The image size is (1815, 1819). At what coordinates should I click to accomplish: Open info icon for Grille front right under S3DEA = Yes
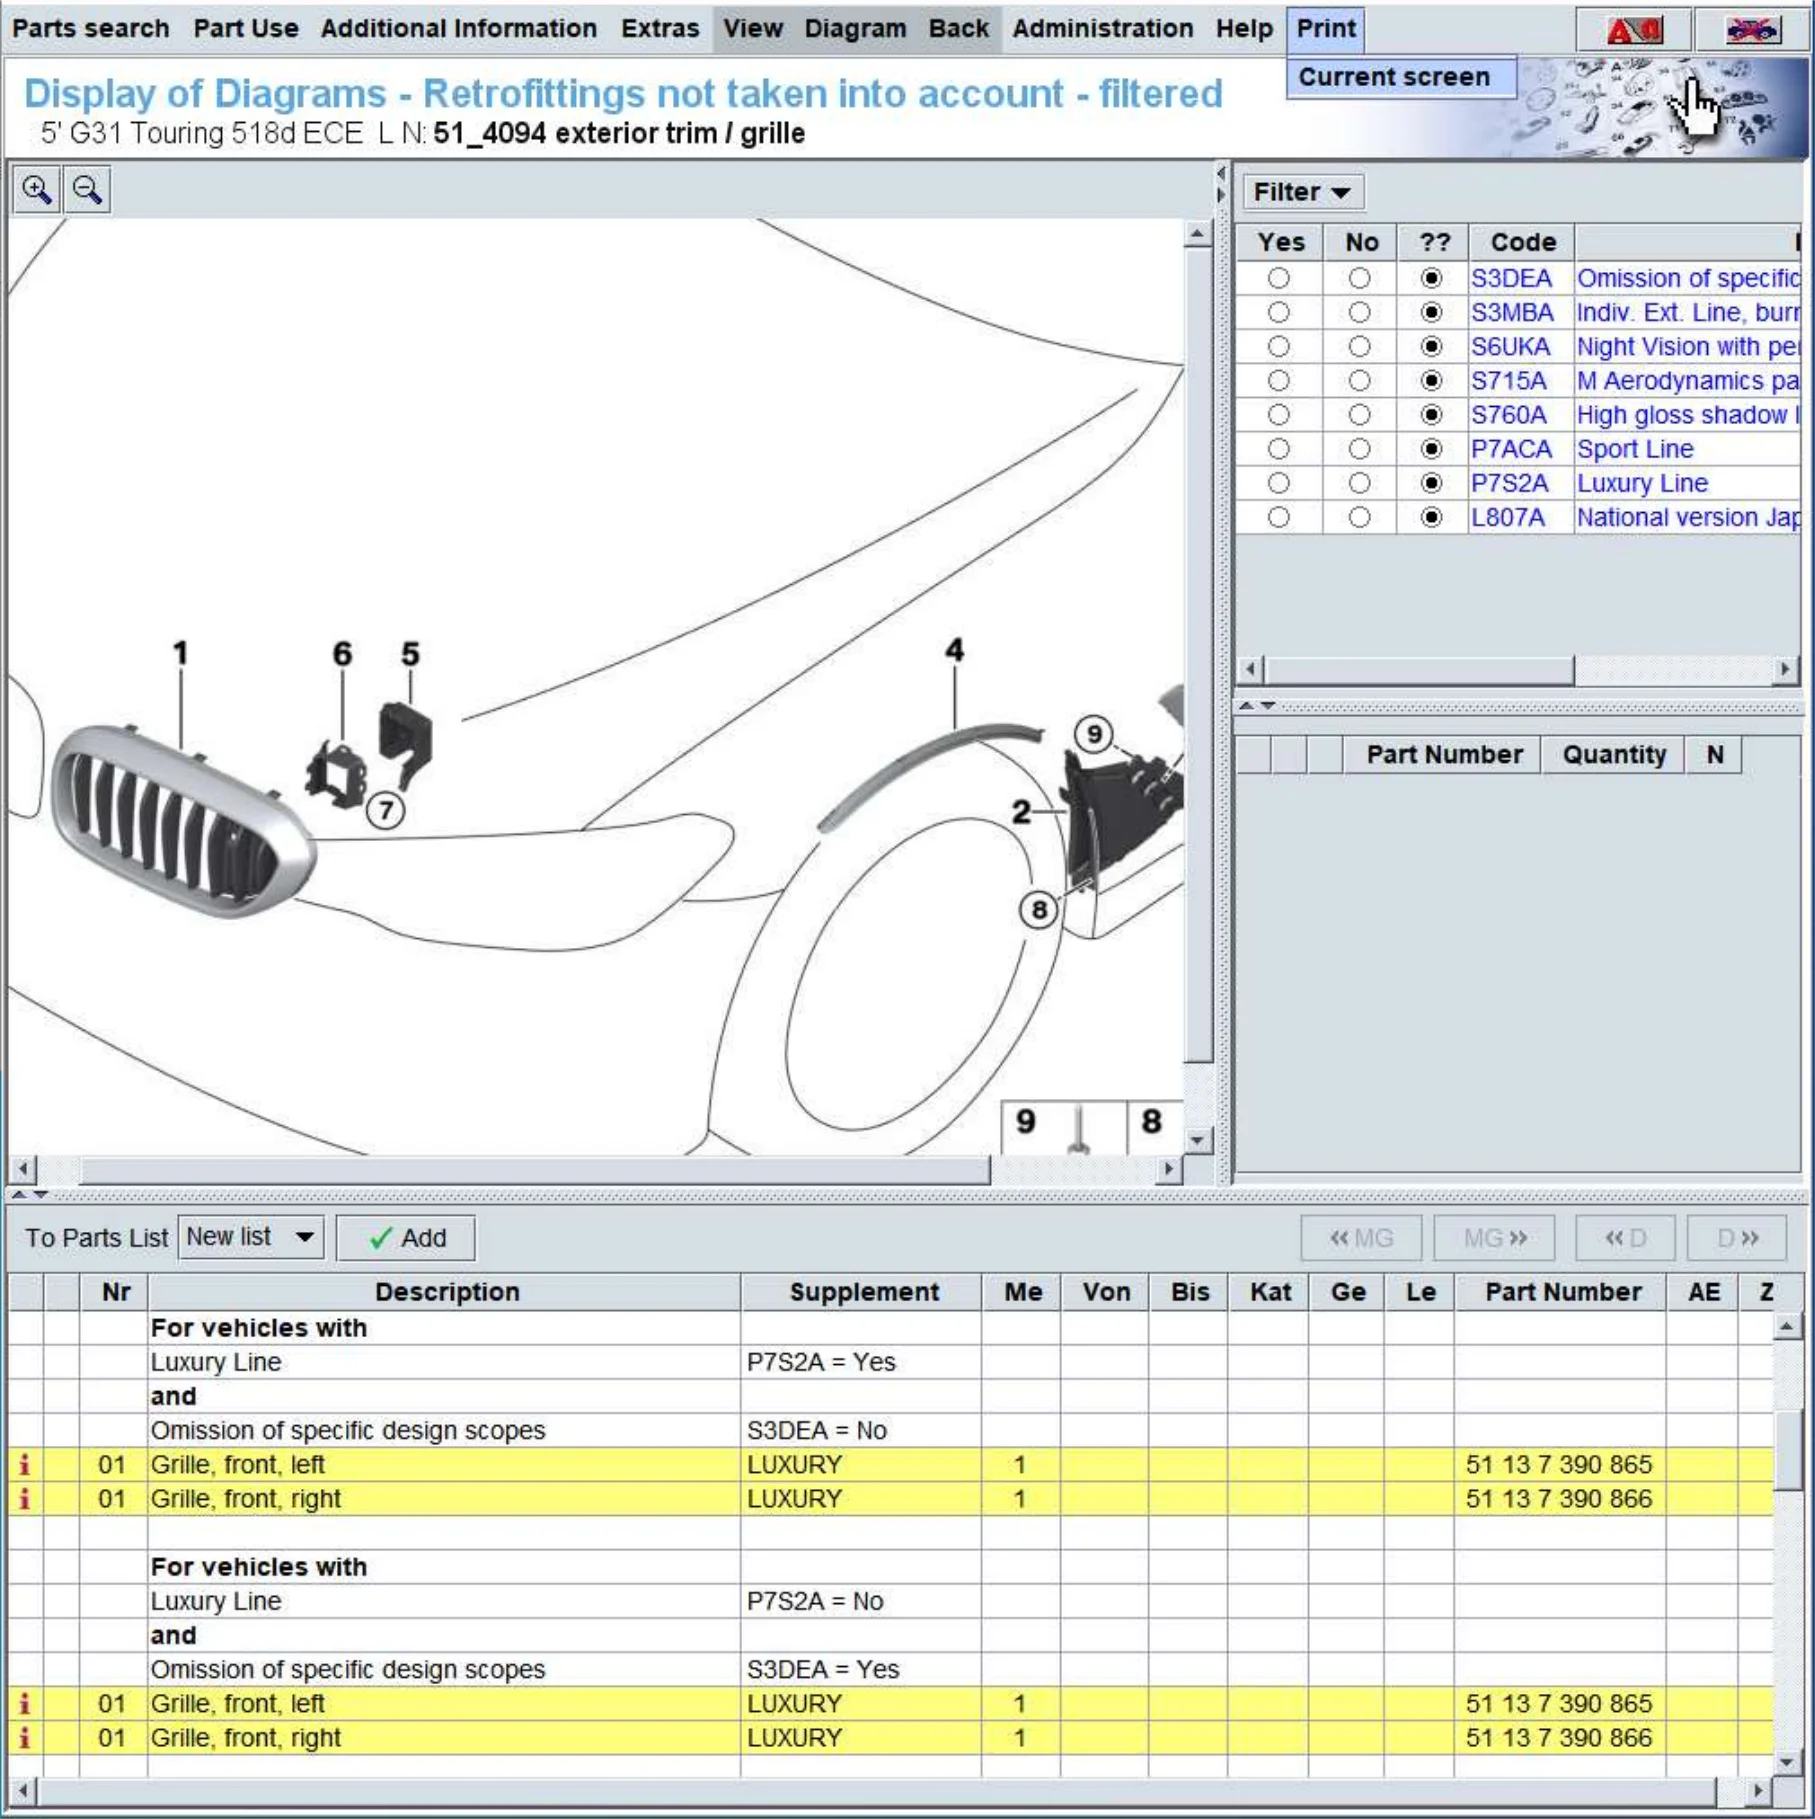25,1738
